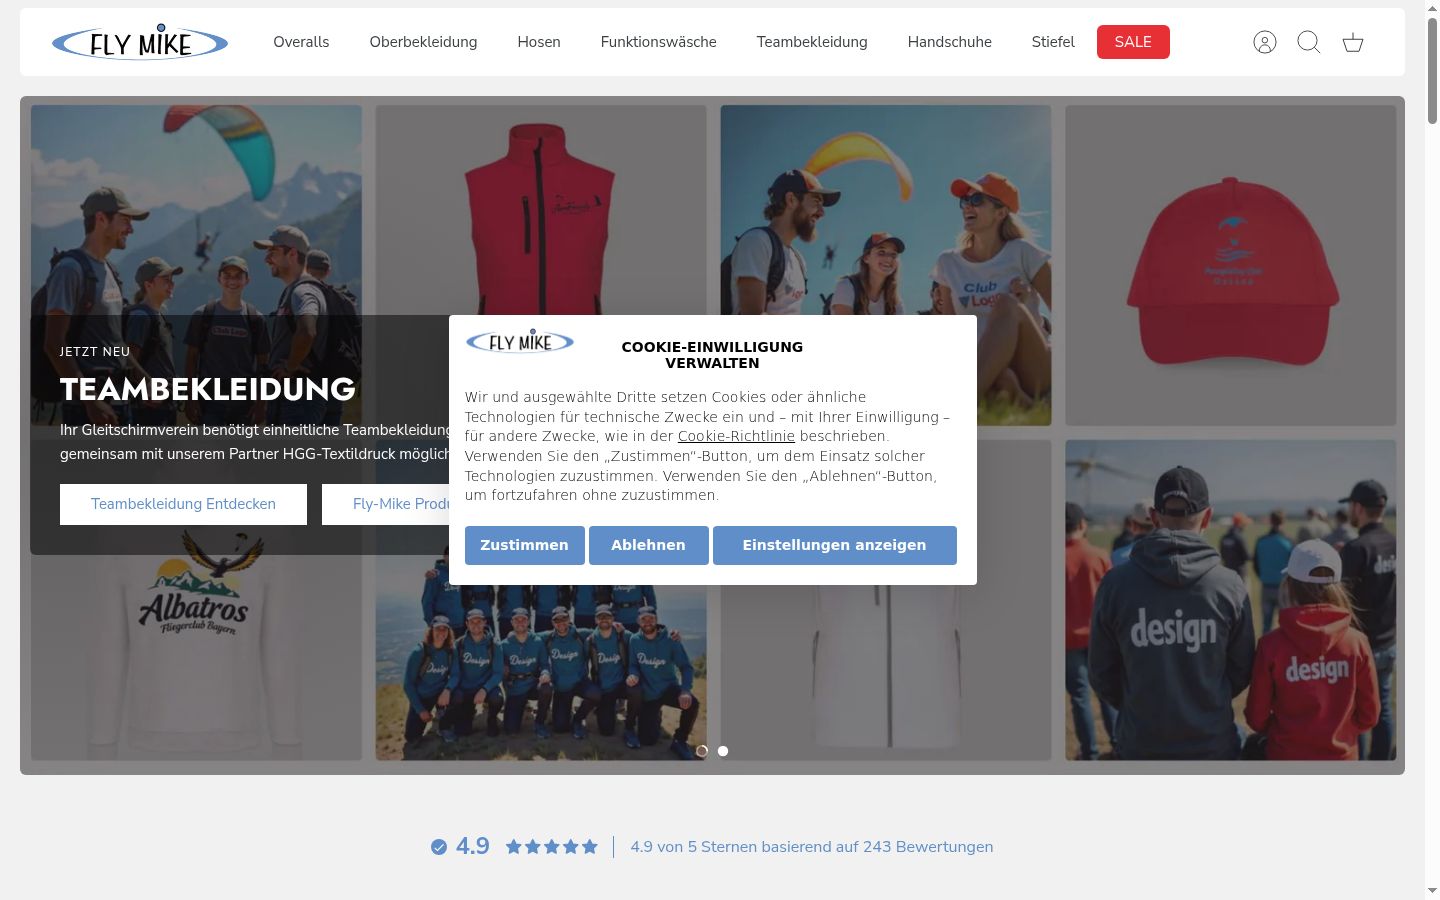The width and height of the screenshot is (1440, 900).
Task: Click the five-star rating icons
Action: (551, 847)
